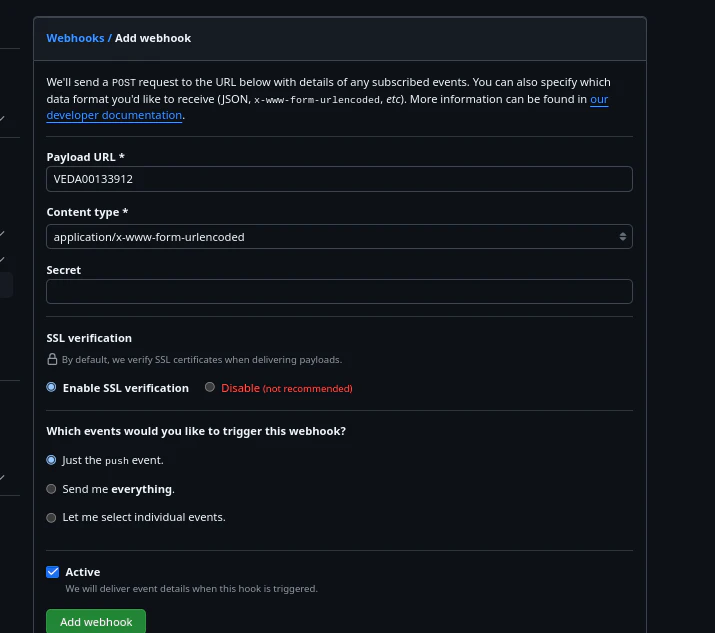The width and height of the screenshot is (715, 633).
Task: Go back via the Webhooks breadcrumb link
Action: tap(75, 38)
